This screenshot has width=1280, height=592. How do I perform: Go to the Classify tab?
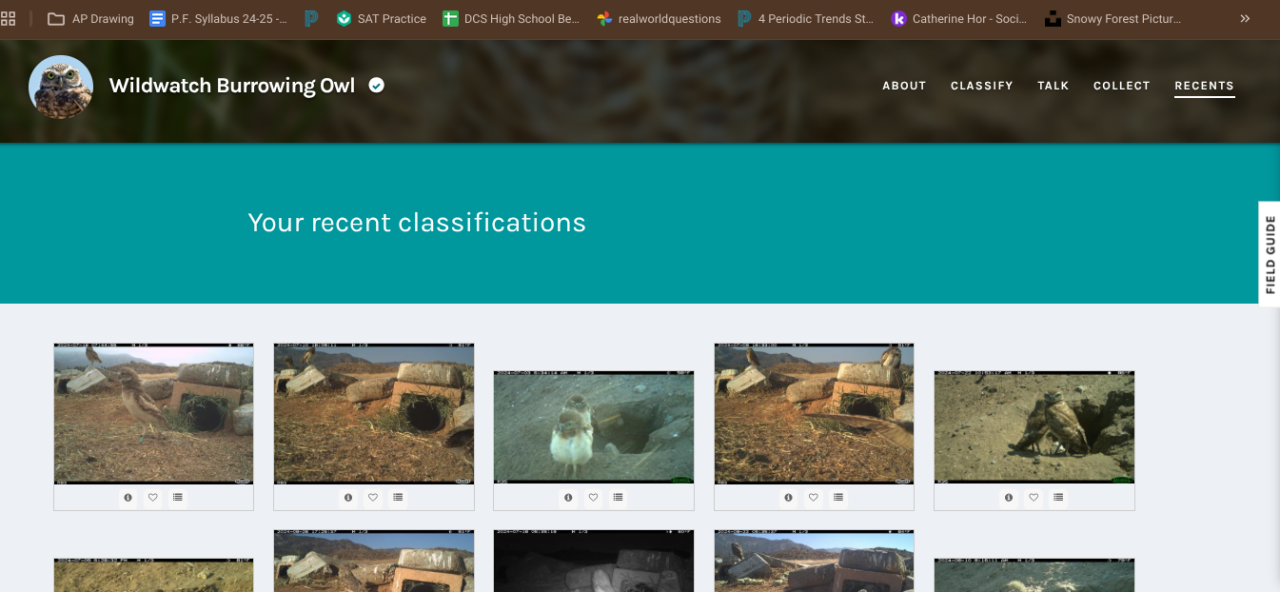982,86
